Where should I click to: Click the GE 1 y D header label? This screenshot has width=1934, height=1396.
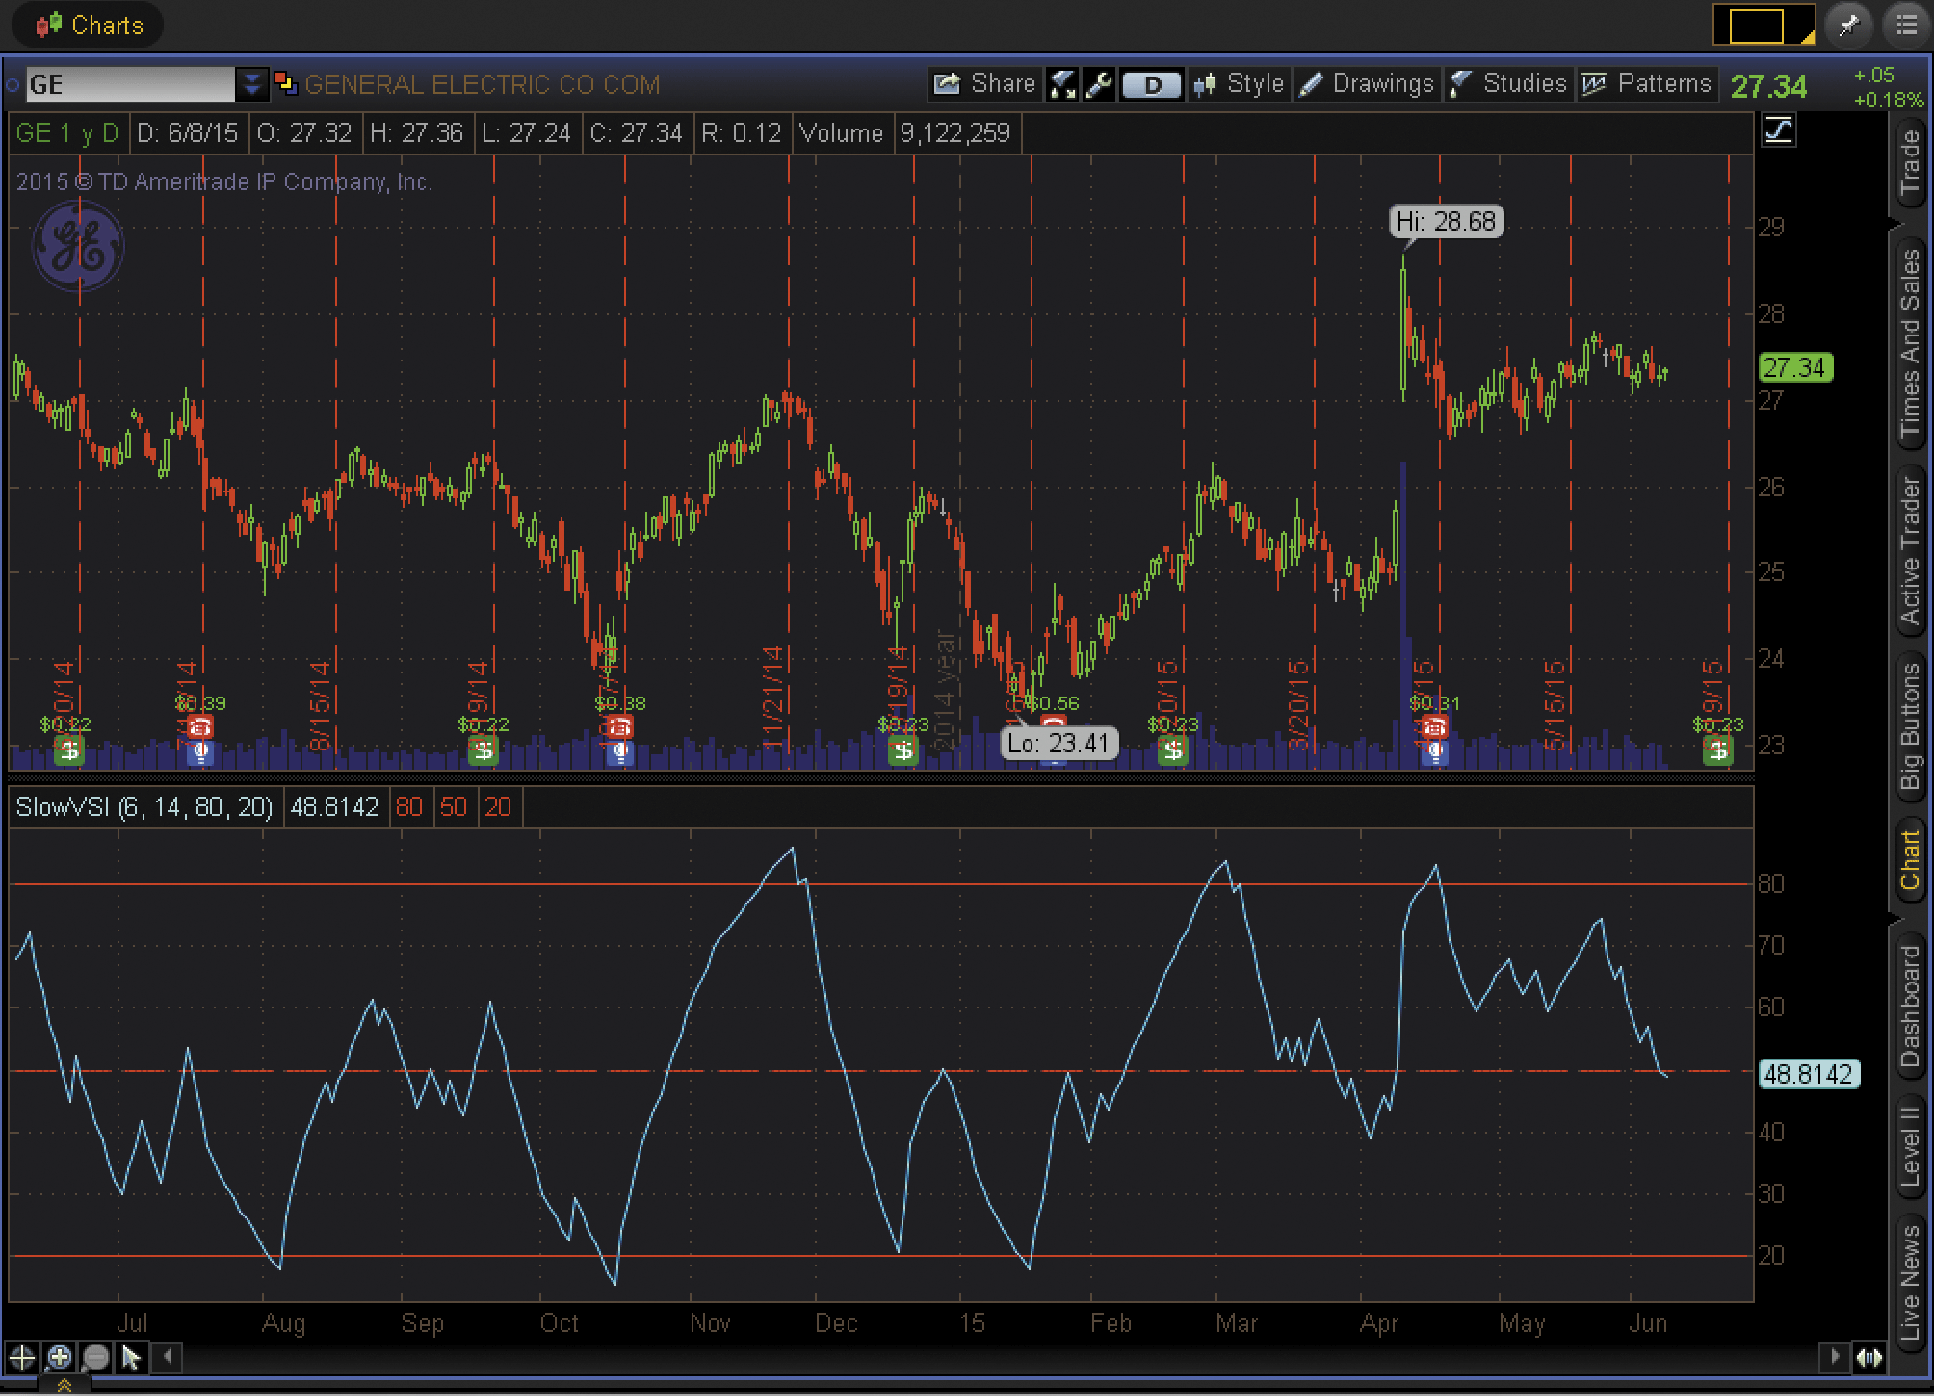67,133
